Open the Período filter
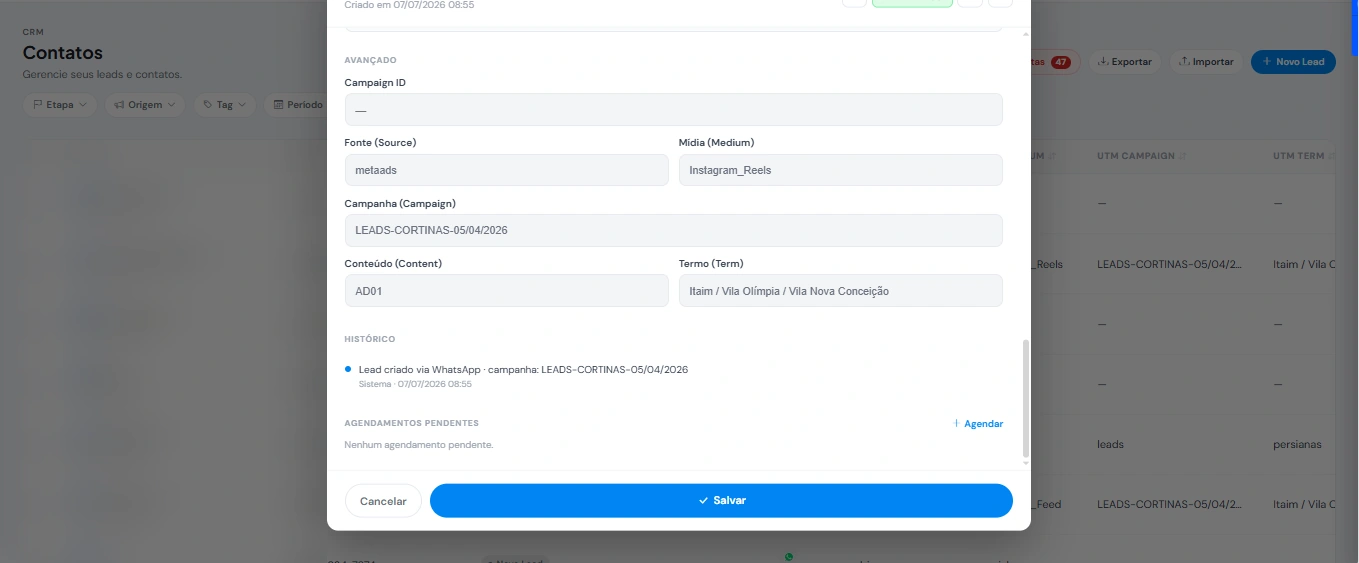1359x563 pixels. 297,104
